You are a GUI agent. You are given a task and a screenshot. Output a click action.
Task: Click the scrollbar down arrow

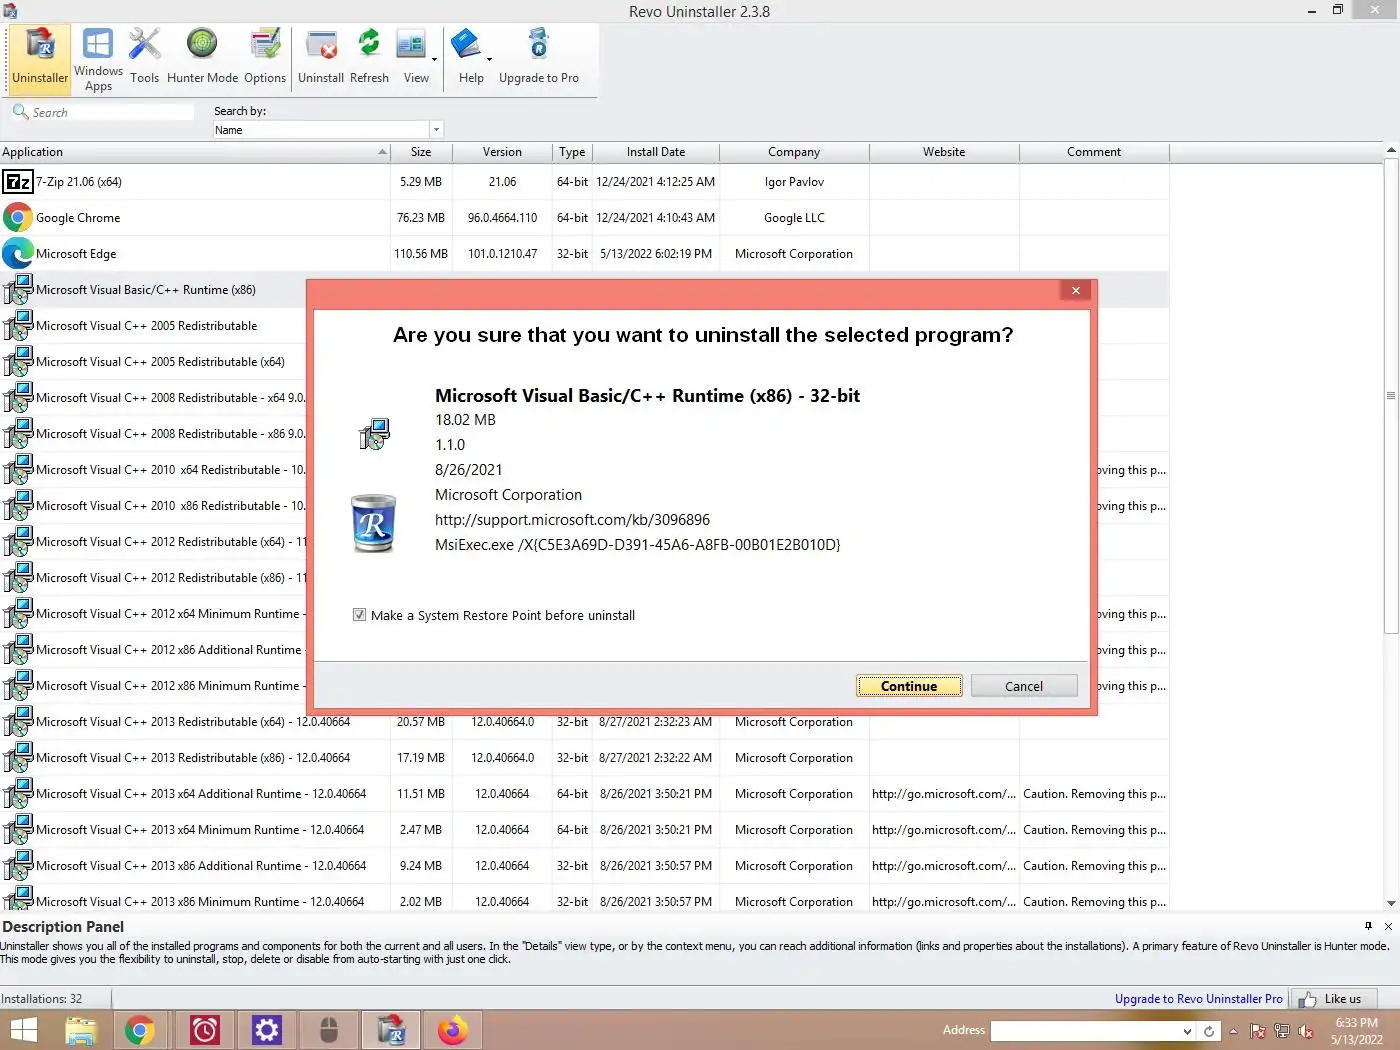click(x=1391, y=903)
